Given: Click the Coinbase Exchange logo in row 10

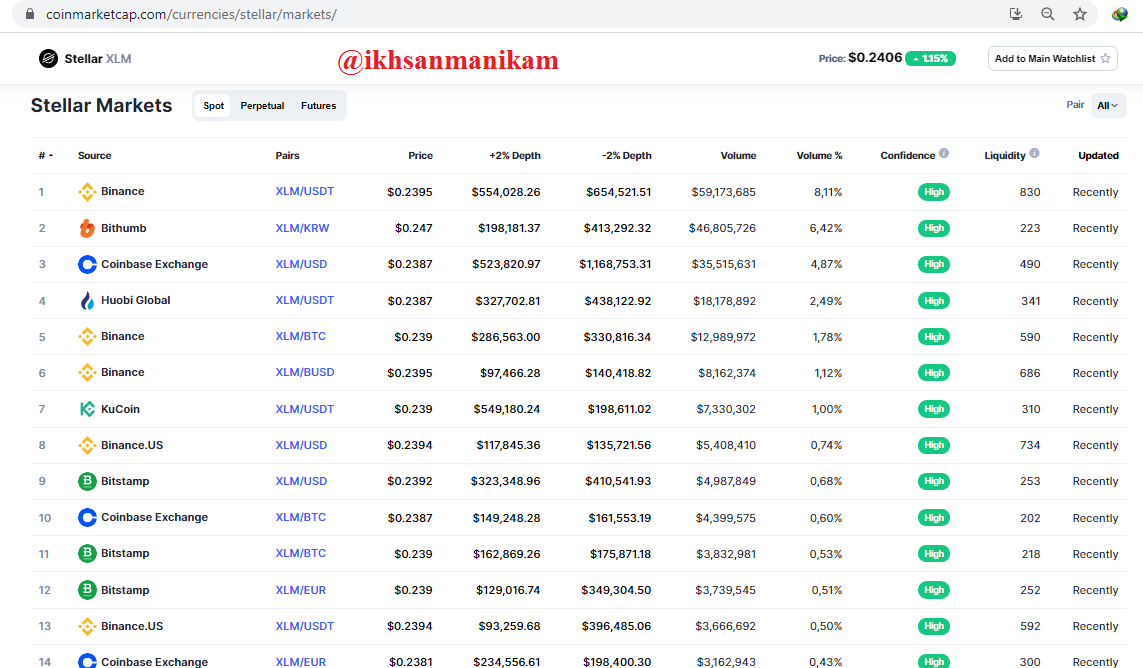Looking at the screenshot, I should (x=87, y=517).
